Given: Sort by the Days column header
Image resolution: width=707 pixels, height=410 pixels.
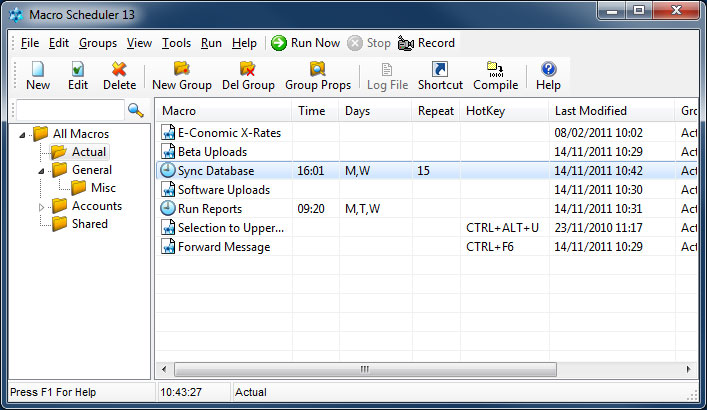Looking at the screenshot, I should 375,111.
